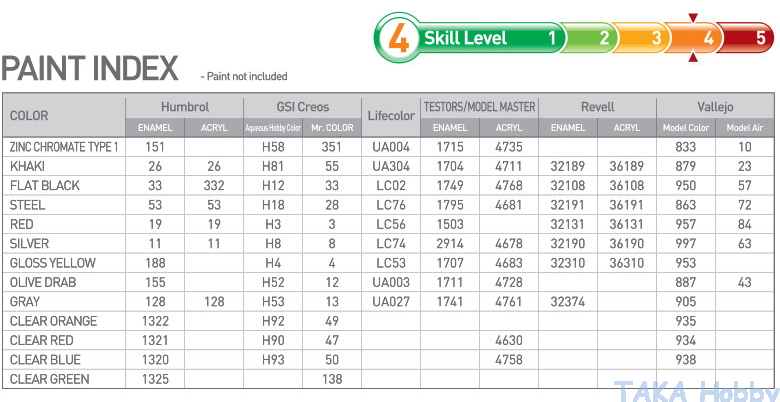The width and height of the screenshot is (780, 402).
Task: Click the Humbrol column header
Action: (185, 107)
